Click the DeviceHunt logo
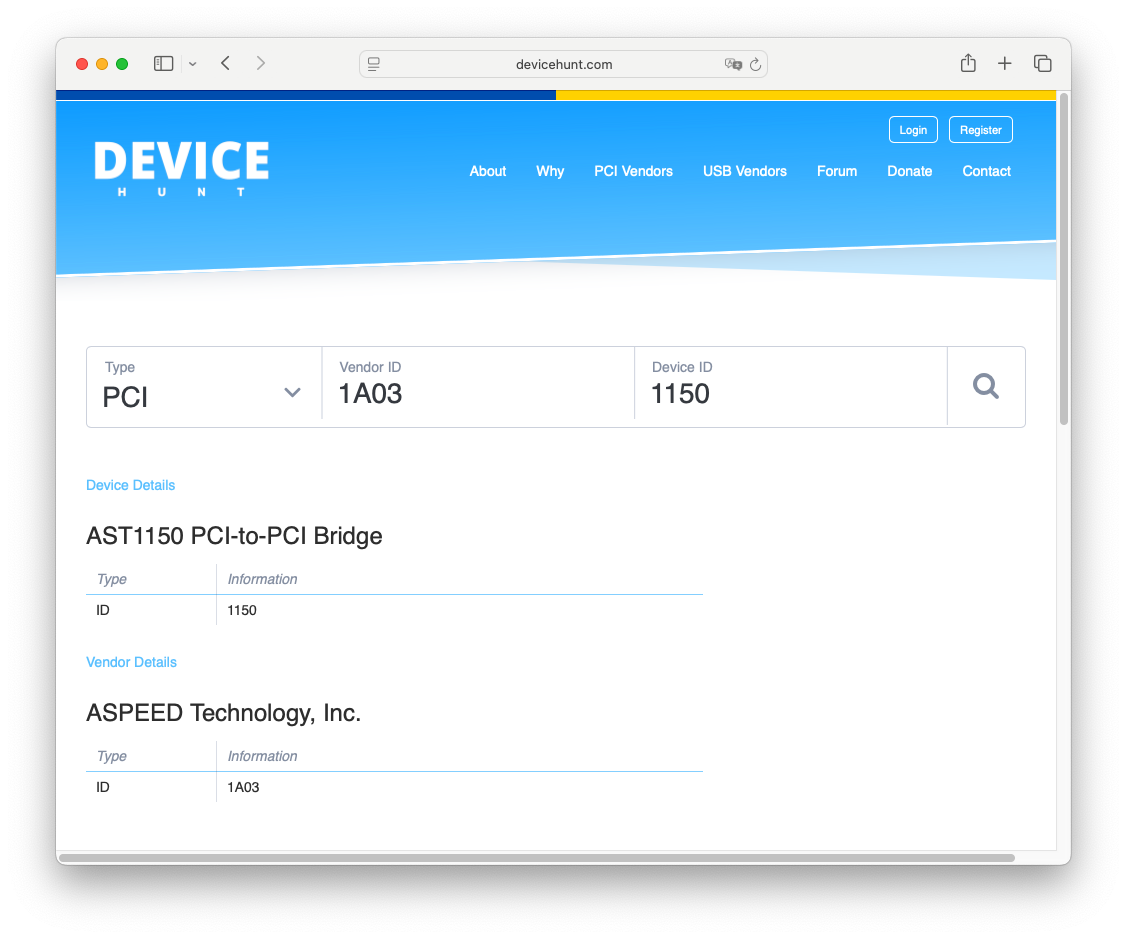The image size is (1127, 939). pos(181,167)
